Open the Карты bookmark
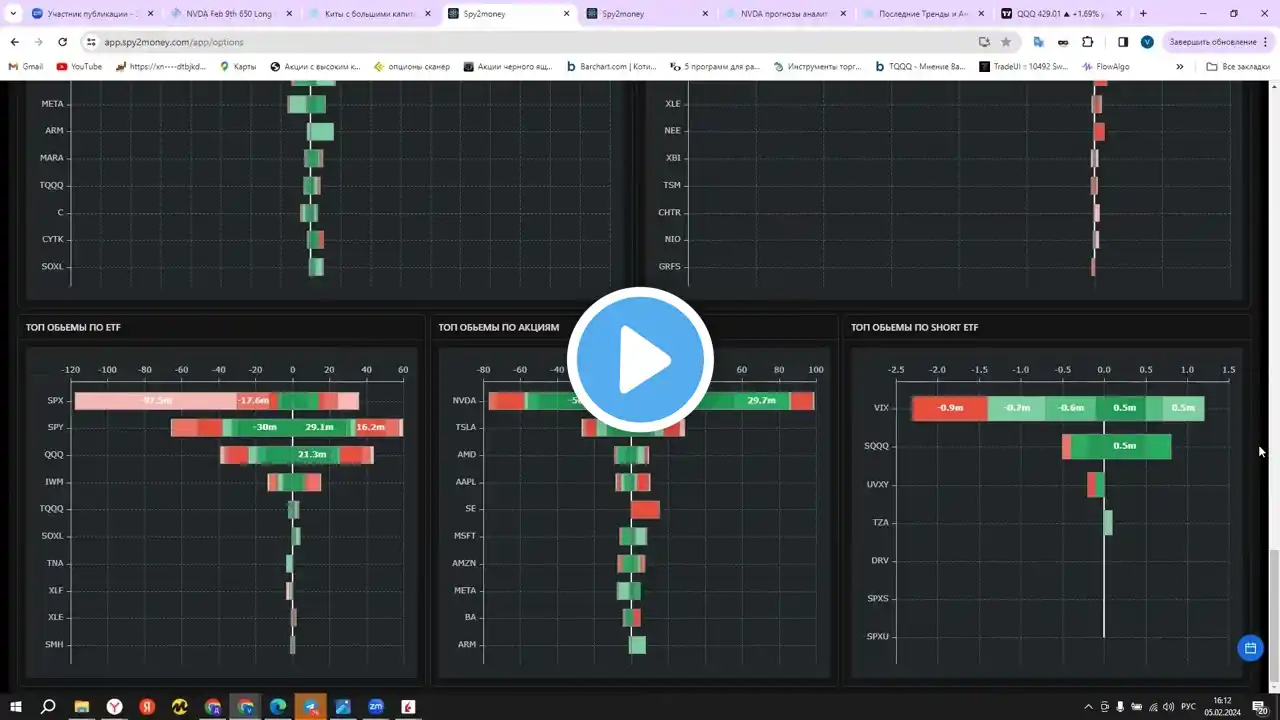The height and width of the screenshot is (720, 1280). pos(238,67)
